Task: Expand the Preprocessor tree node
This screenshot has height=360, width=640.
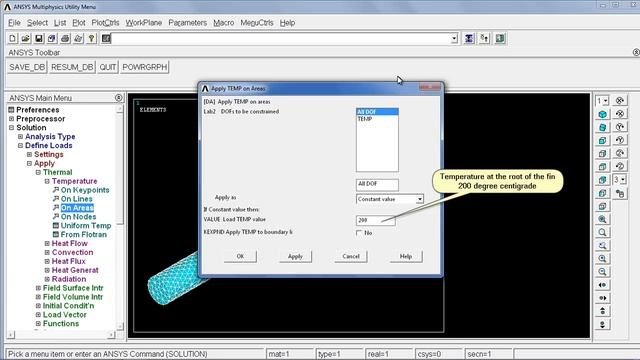Action: pos(11,119)
